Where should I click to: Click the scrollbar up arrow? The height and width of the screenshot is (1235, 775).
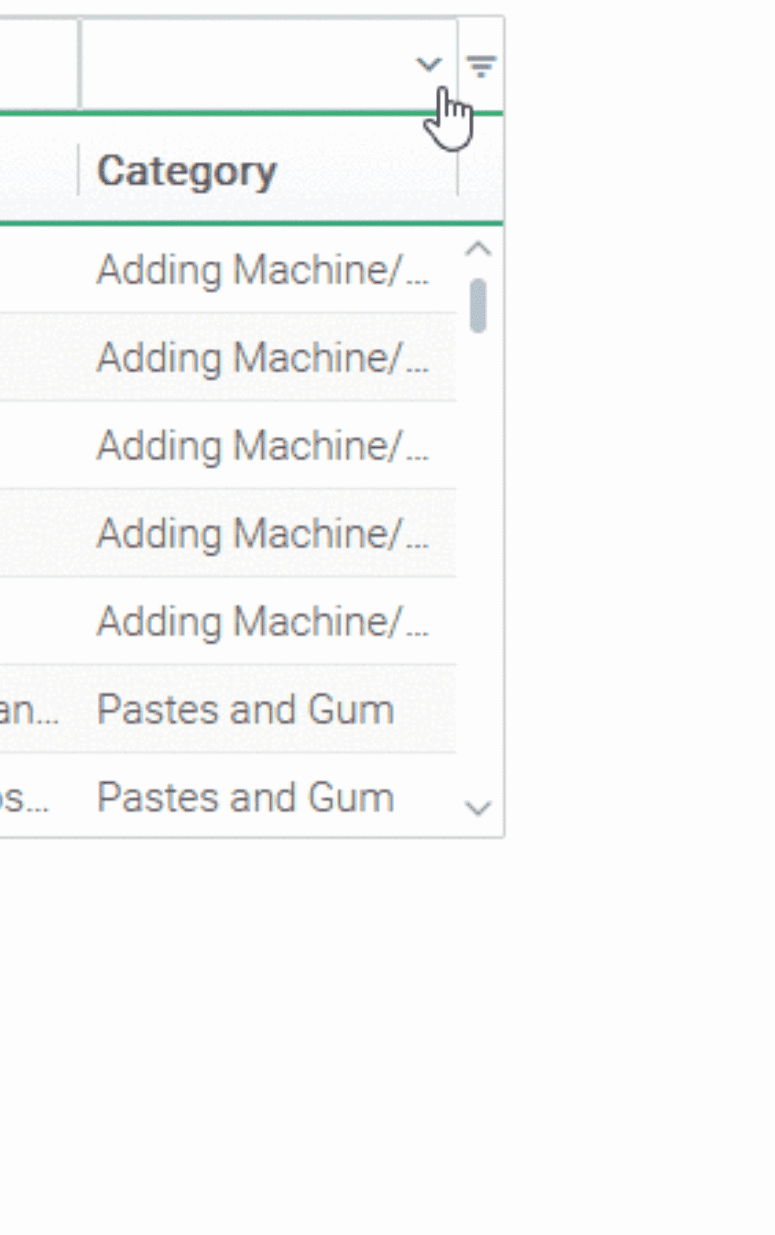pyautogui.click(x=479, y=249)
